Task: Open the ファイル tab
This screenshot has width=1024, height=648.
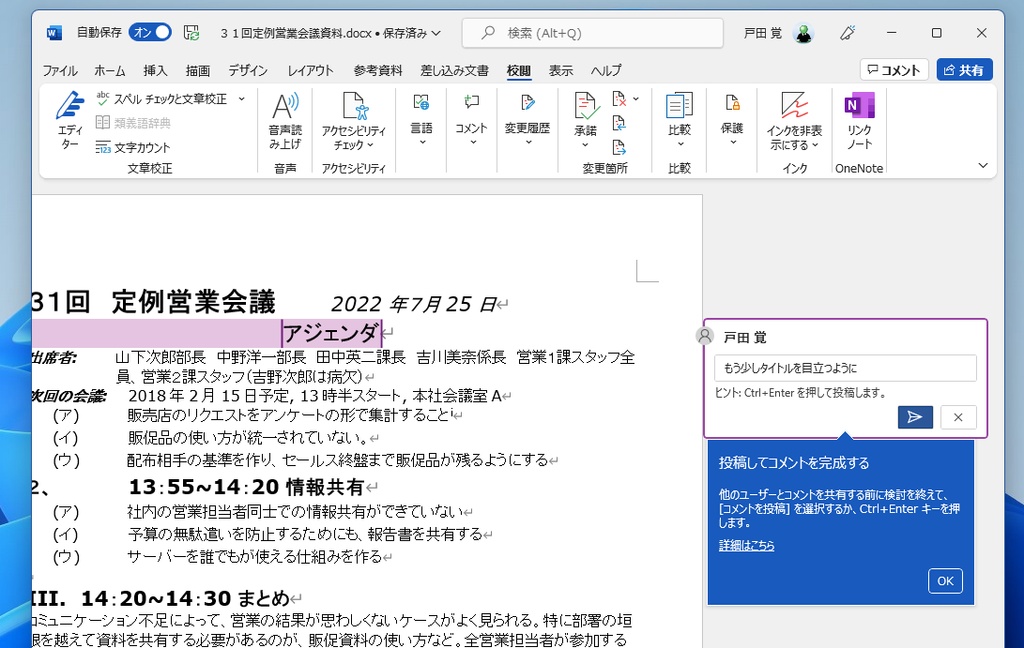Action: (60, 71)
